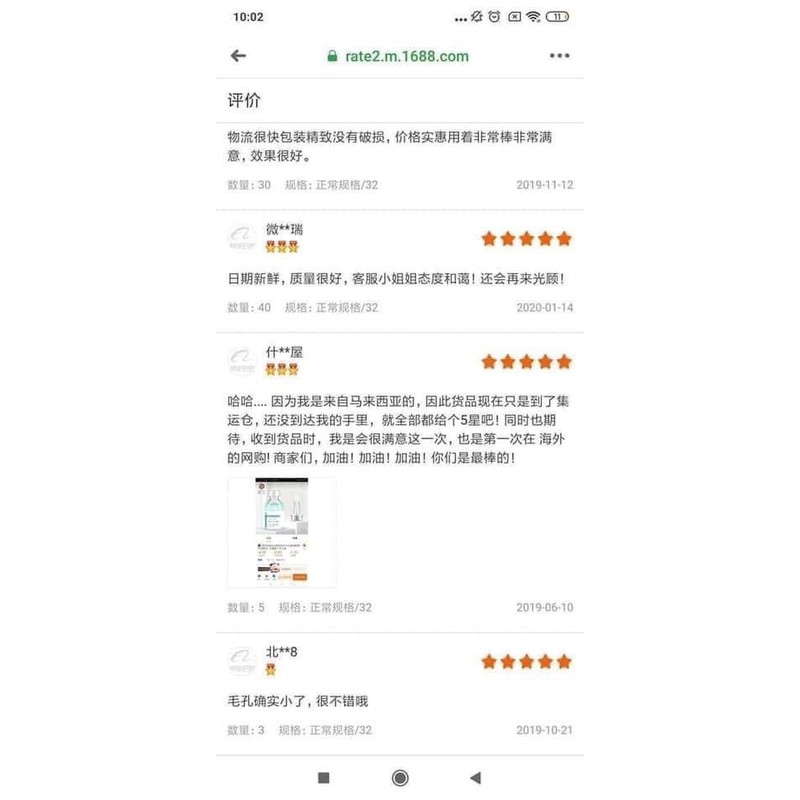Image resolution: width=800 pixels, height=800 pixels.
Task: Tap the Android triangle back button
Action: [476, 778]
